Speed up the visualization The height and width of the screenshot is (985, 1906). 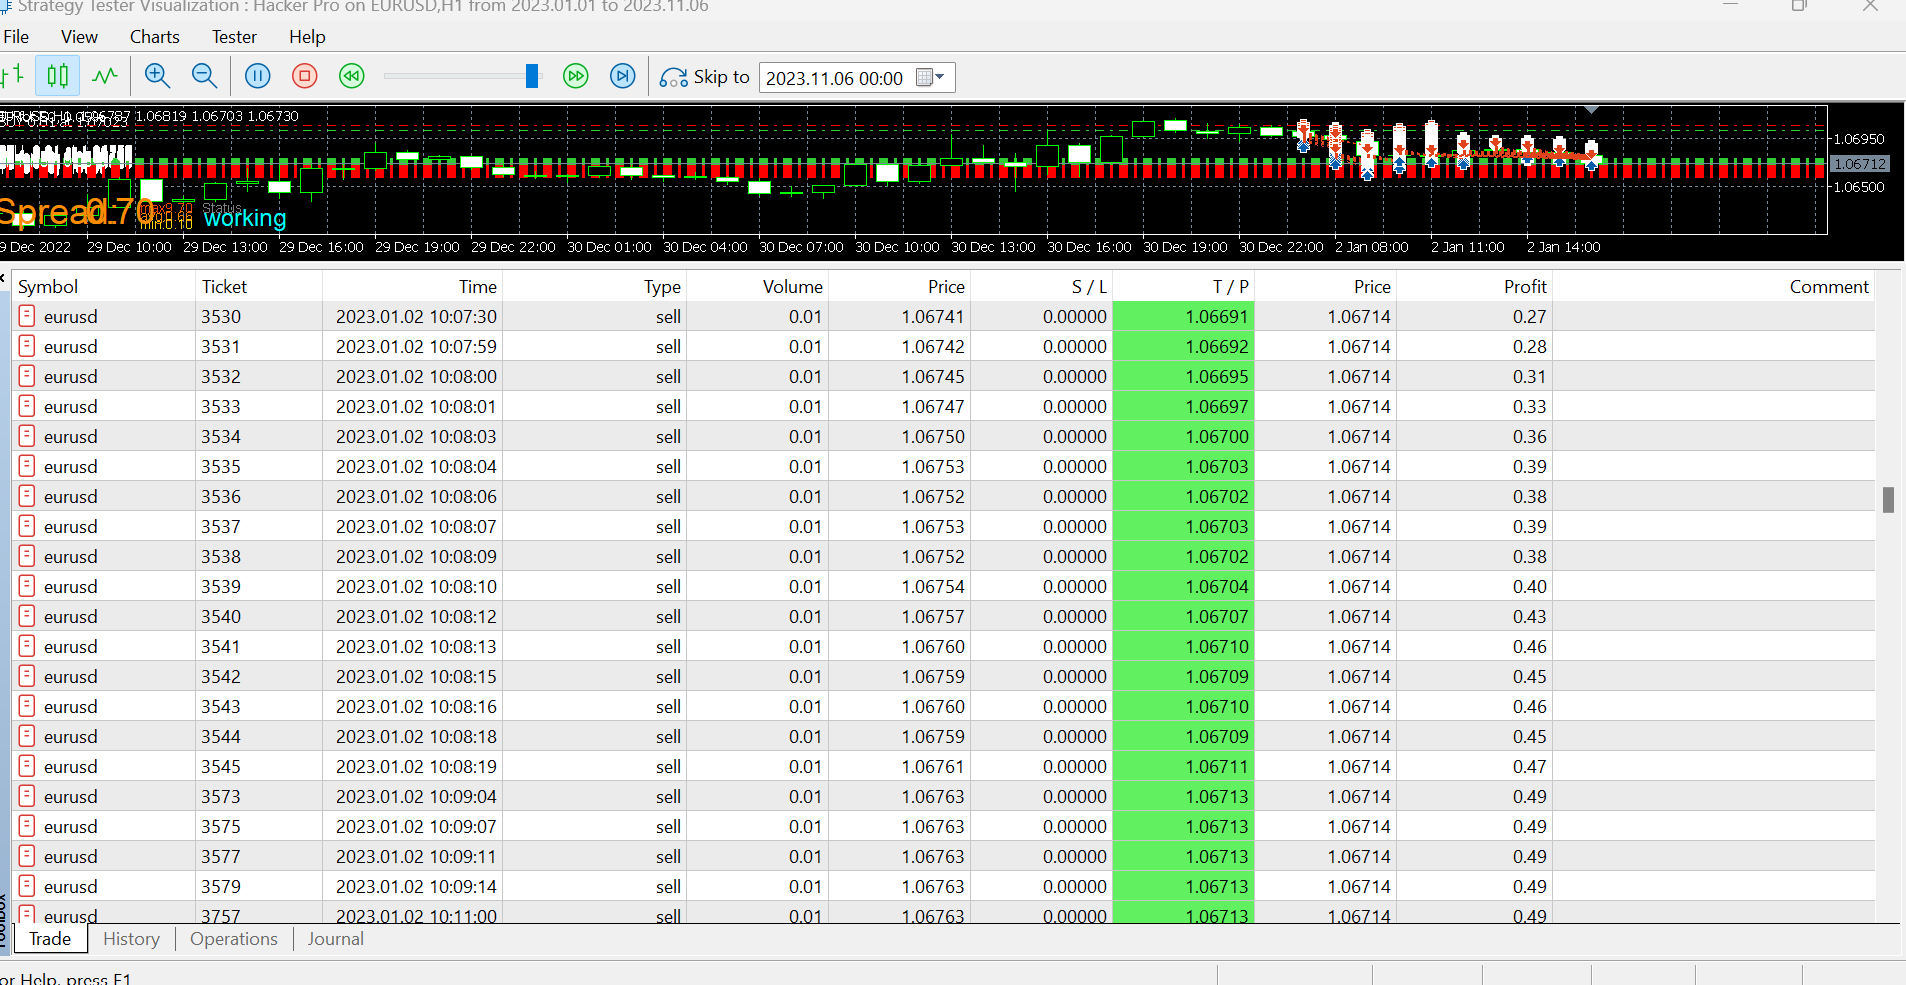tap(576, 76)
